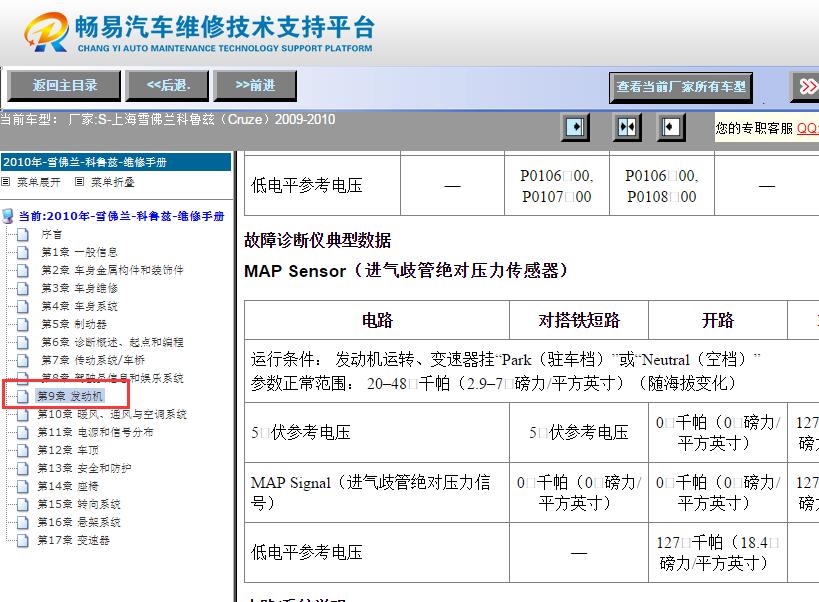This screenshot has height=602, width=819.
Task: Click the page icon beside 第9章 发动机
Action: pyautogui.click(x=22, y=396)
